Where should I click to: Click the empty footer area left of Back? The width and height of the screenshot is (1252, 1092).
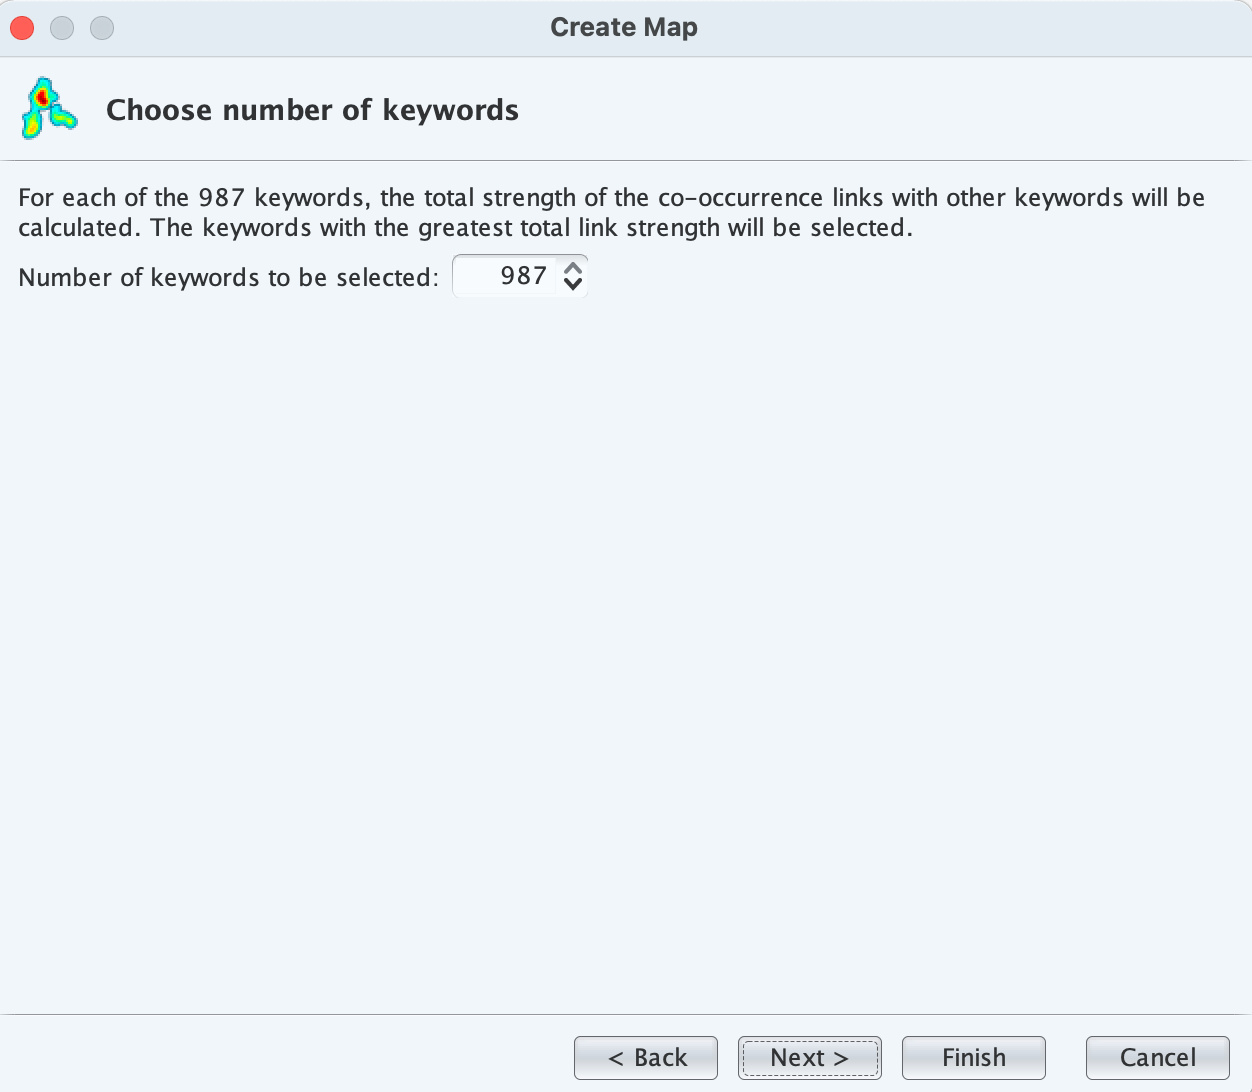click(280, 1057)
